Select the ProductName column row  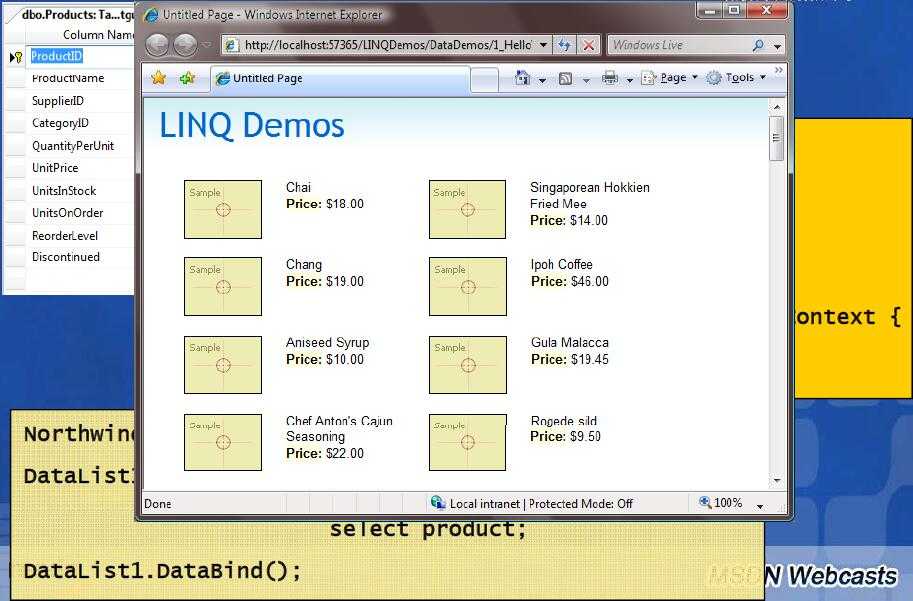68,78
